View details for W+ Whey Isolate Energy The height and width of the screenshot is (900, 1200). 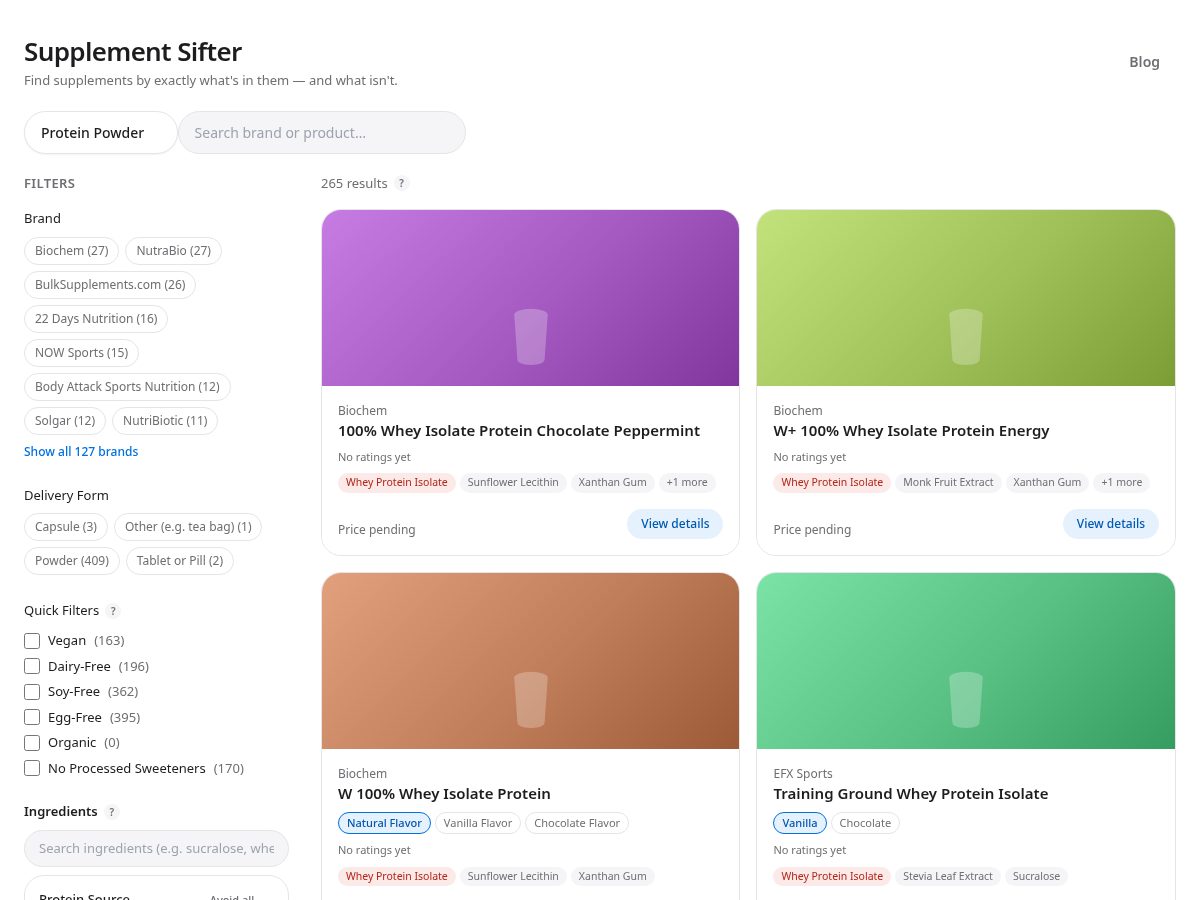pyautogui.click(x=1110, y=524)
